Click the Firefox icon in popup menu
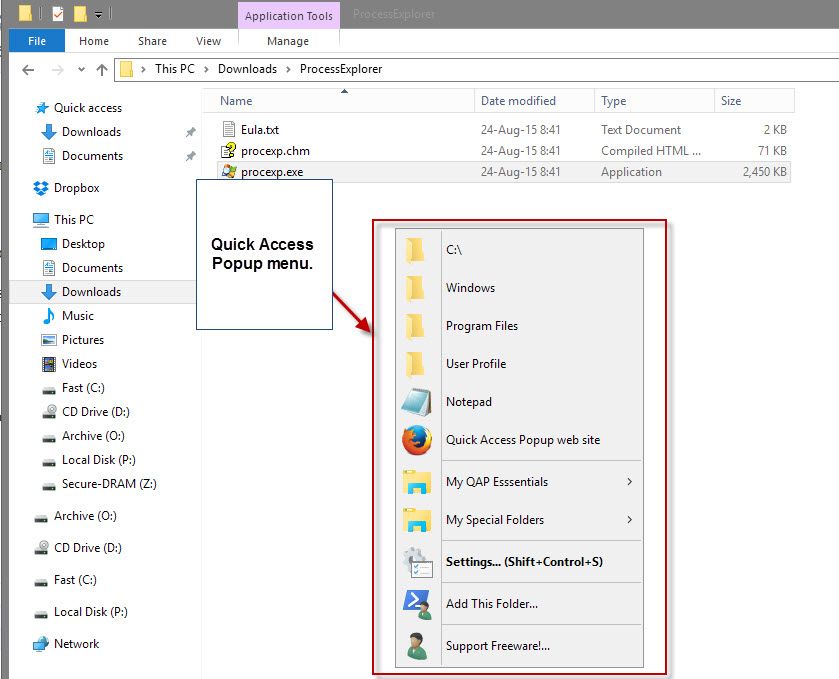The image size is (839, 679). pos(417,440)
